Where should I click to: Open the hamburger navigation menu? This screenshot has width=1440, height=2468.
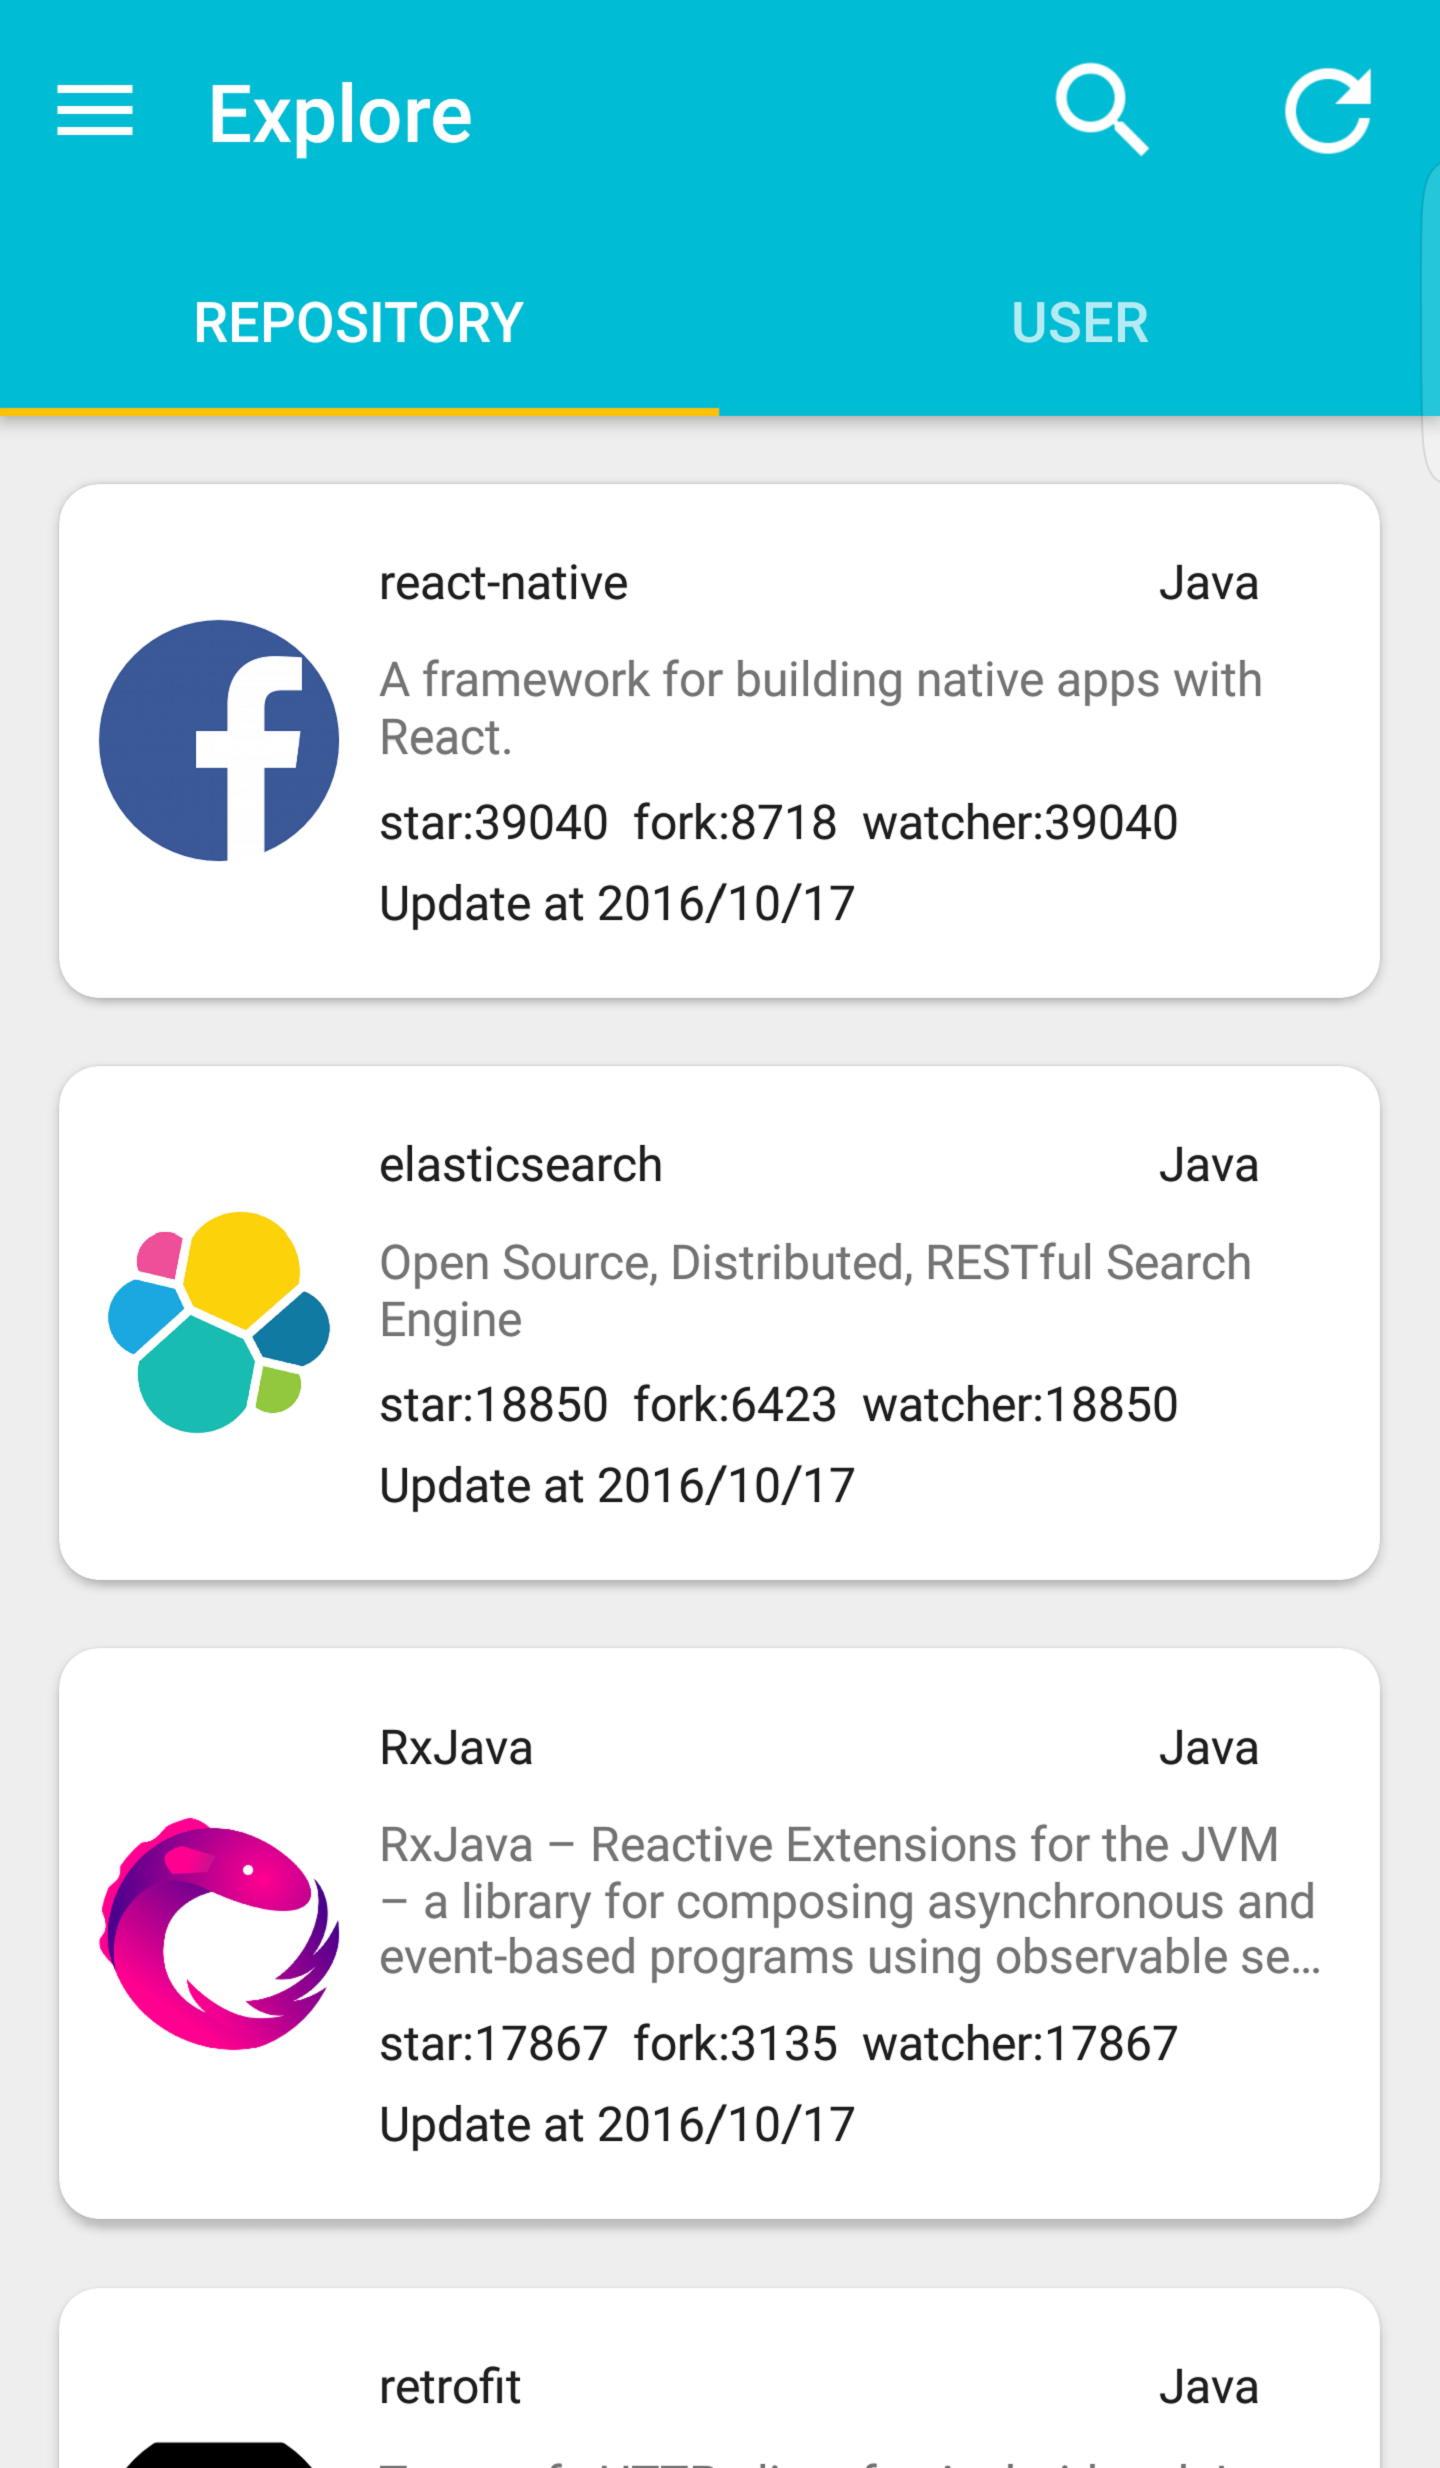(95, 111)
